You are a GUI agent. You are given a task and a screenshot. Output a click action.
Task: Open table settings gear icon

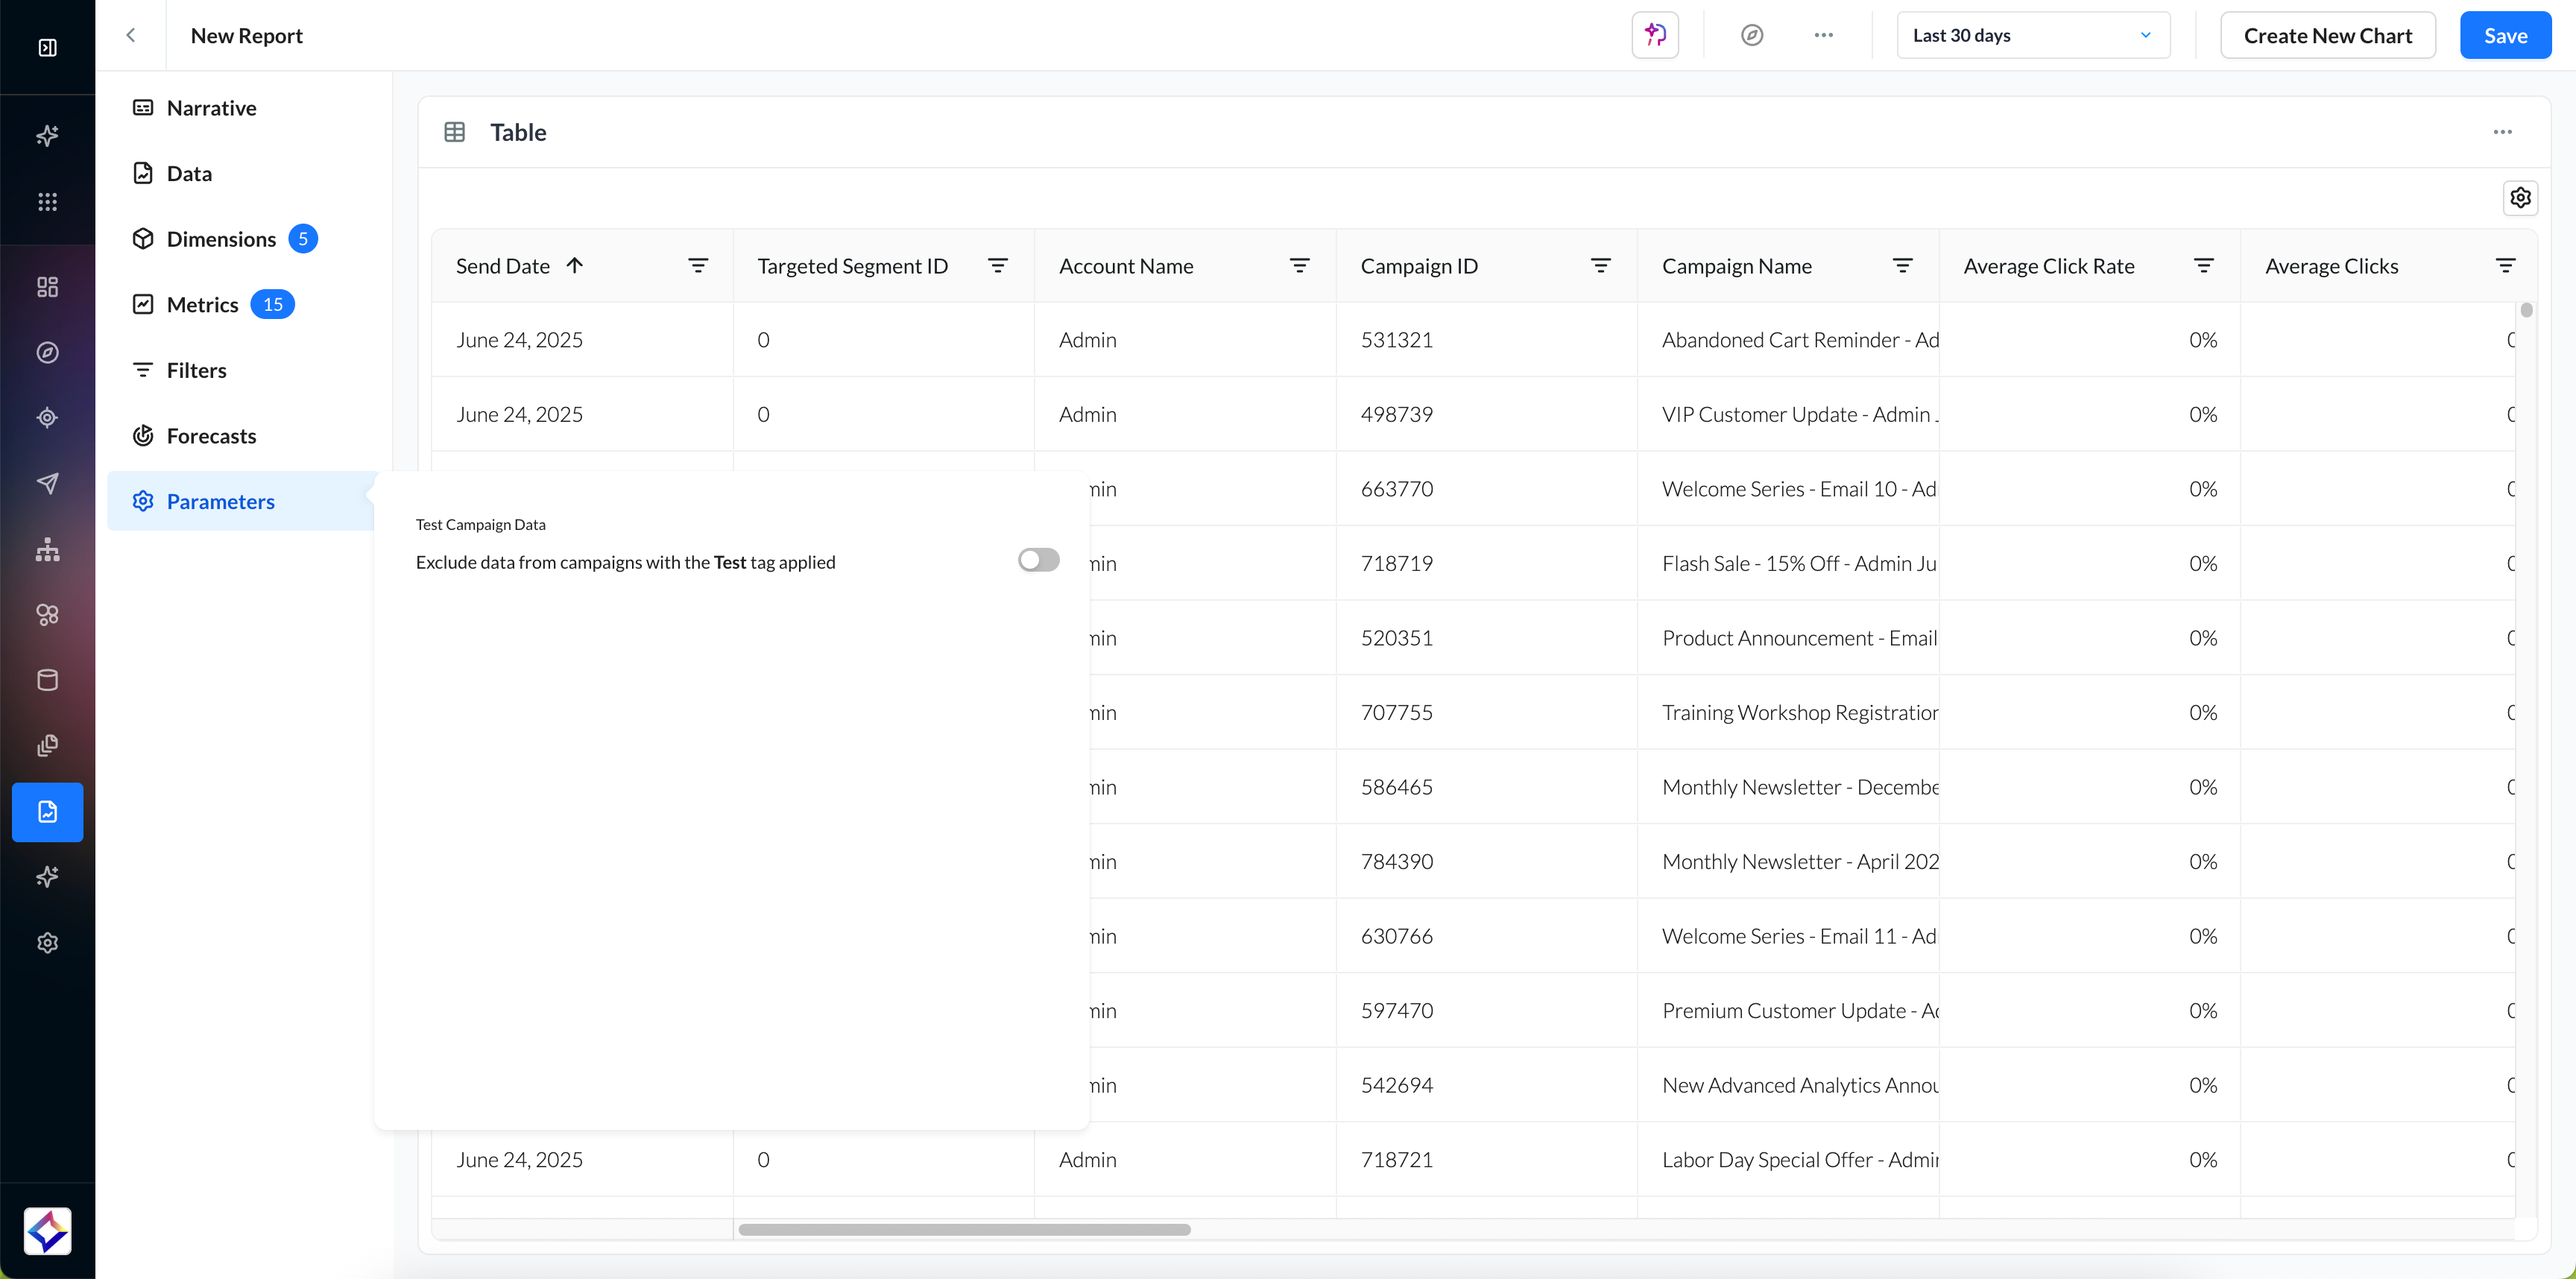tap(2520, 198)
